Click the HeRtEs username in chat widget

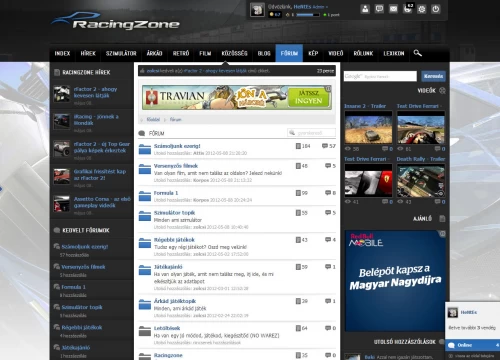(x=468, y=312)
